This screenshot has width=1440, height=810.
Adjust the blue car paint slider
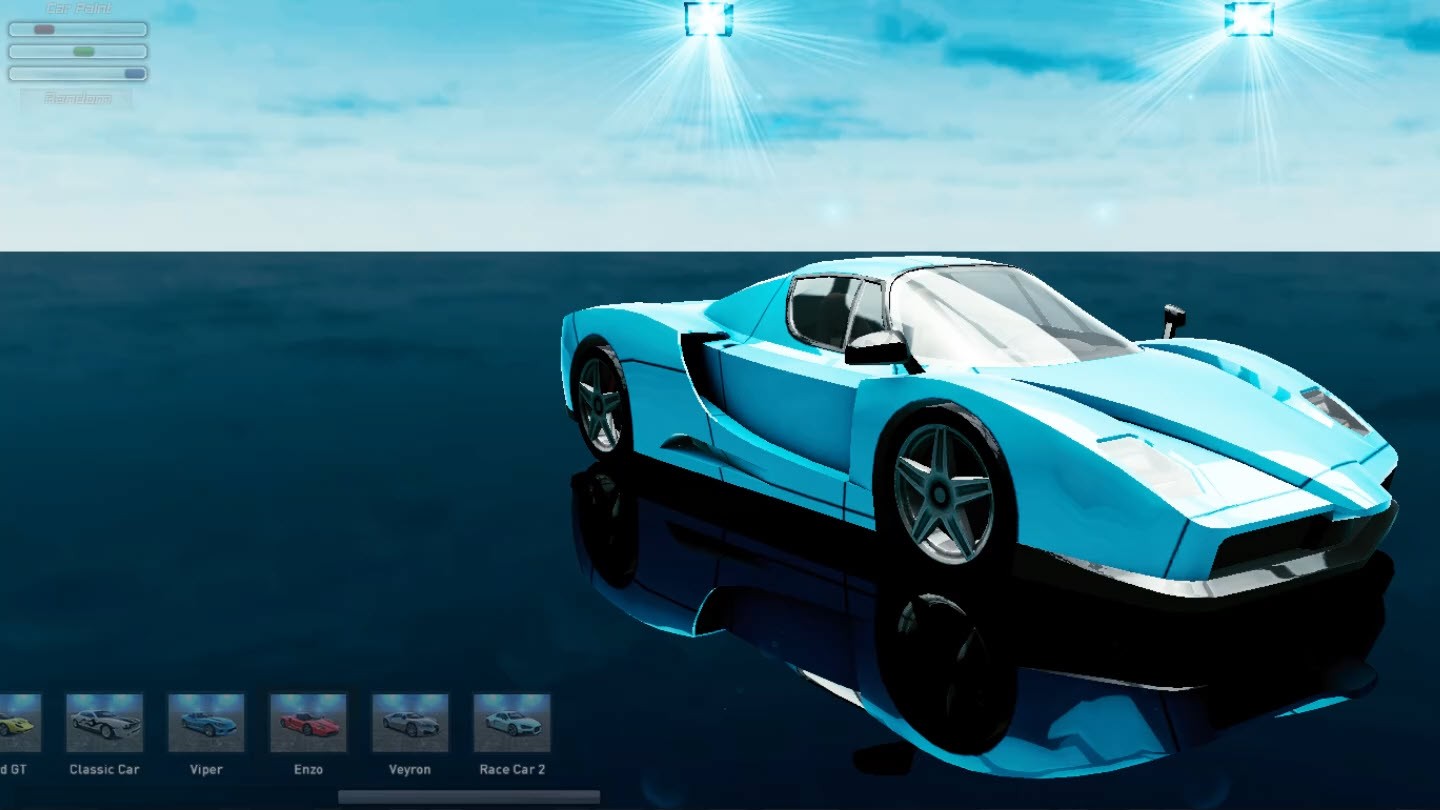pos(78,74)
